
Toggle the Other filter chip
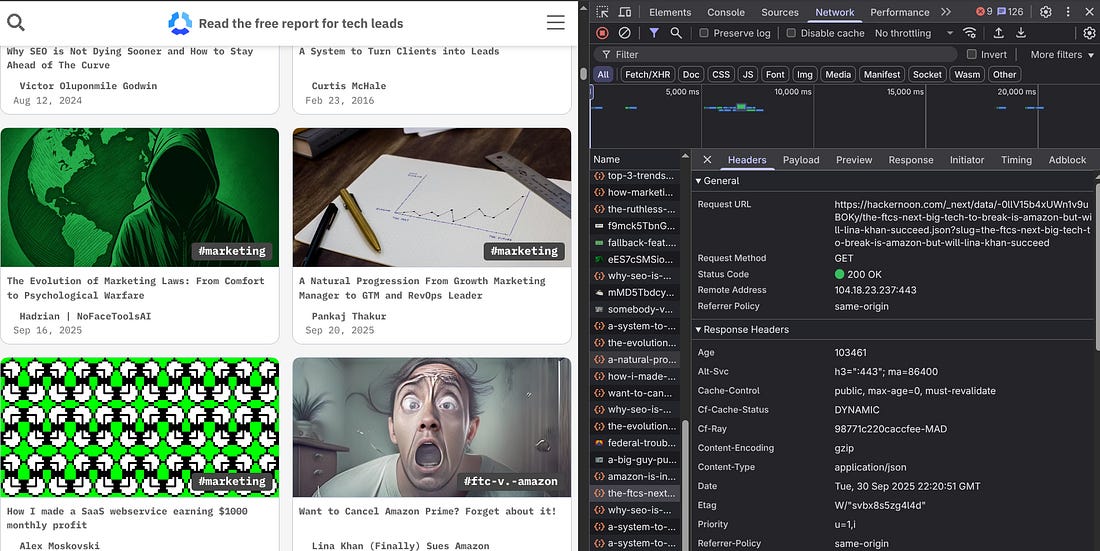tap(1005, 74)
